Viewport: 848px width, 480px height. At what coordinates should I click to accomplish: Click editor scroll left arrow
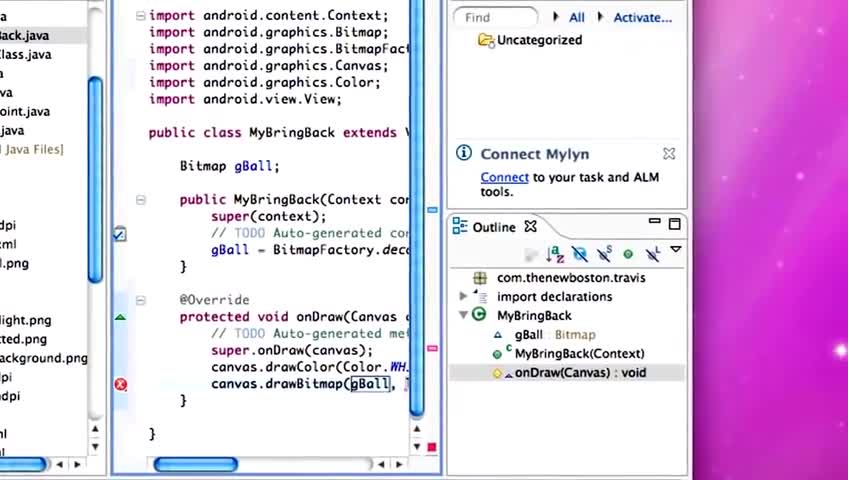pyautogui.click(x=381, y=464)
